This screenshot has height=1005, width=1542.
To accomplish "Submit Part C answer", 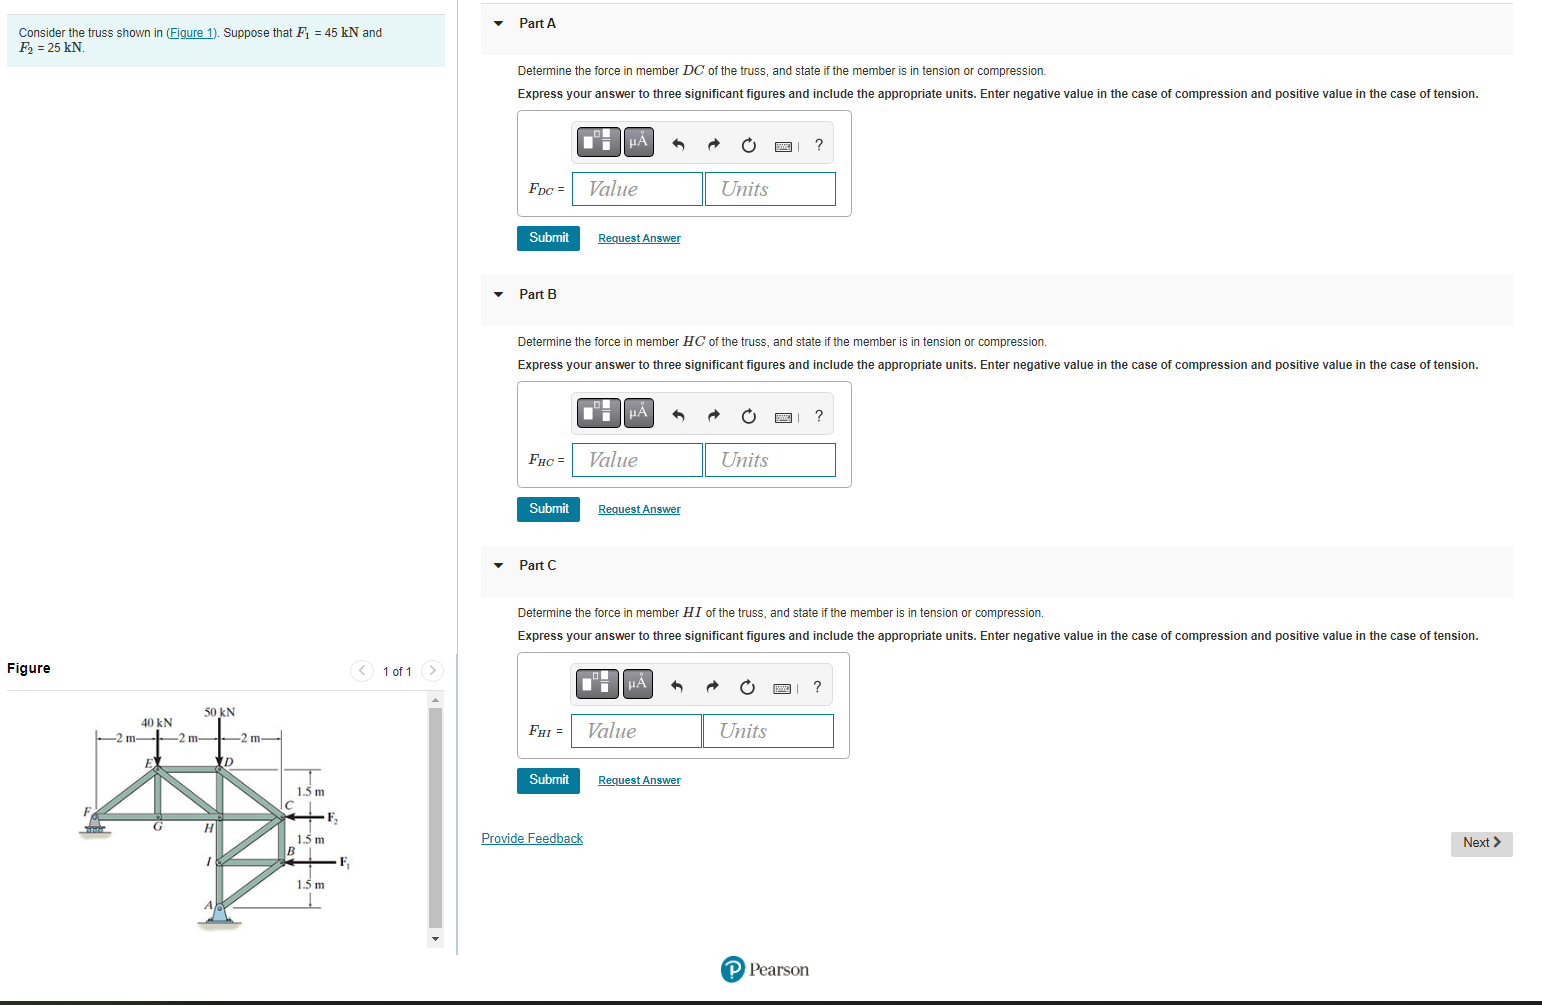I will tap(548, 780).
